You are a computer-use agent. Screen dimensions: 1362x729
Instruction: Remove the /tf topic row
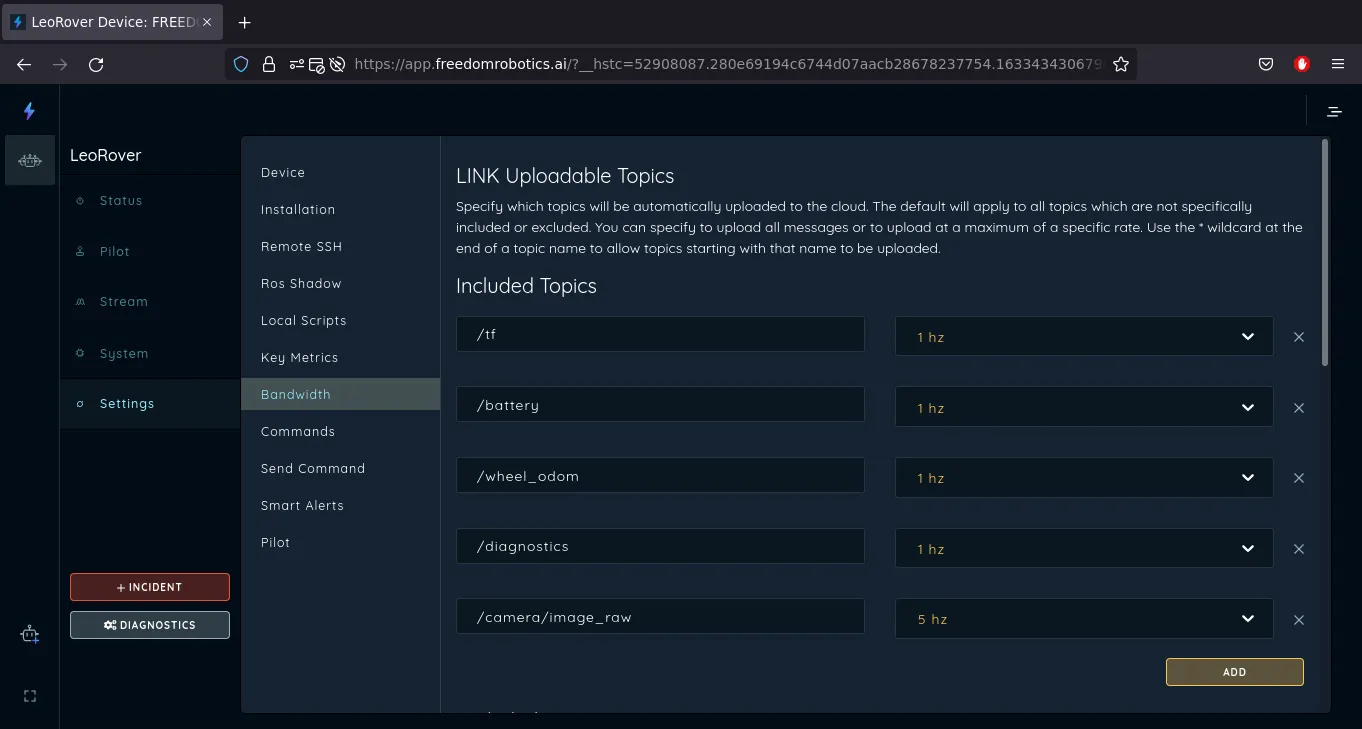[1299, 337]
